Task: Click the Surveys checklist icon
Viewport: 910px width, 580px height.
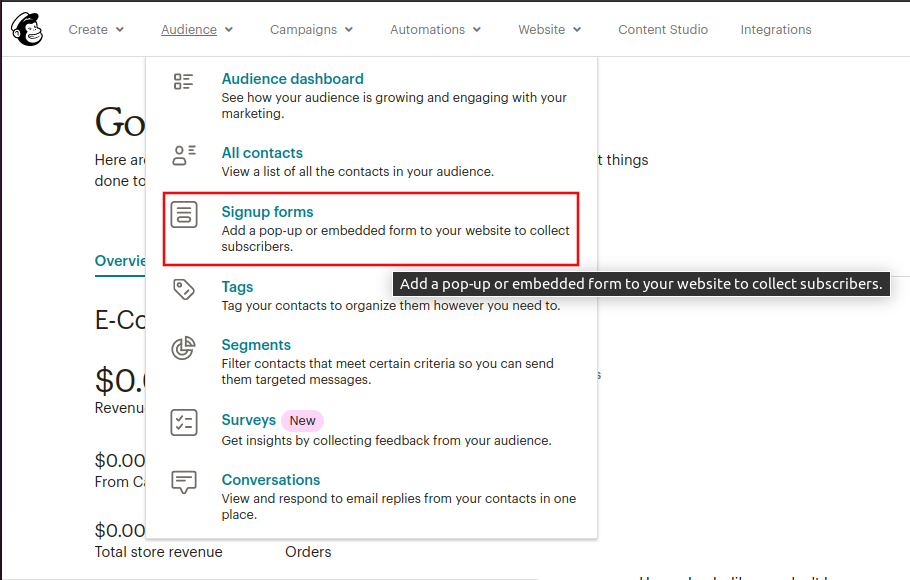Action: coord(184,422)
